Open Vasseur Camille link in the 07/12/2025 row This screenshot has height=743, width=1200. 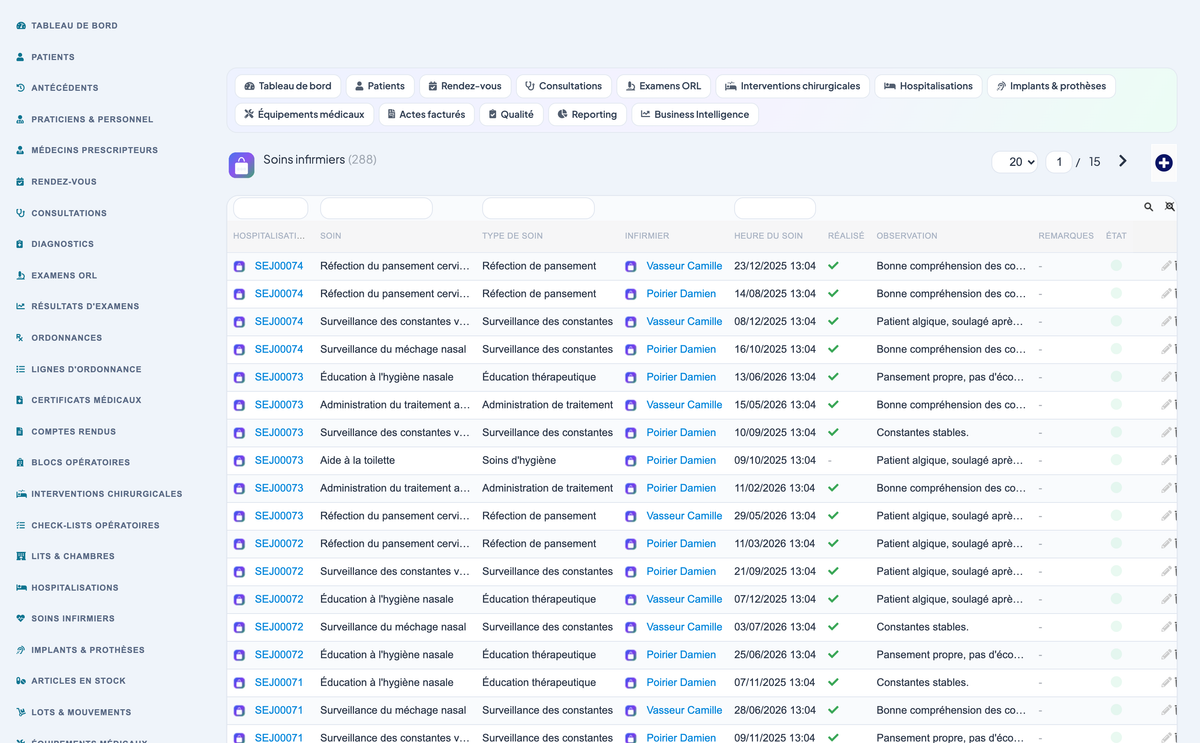click(x=684, y=599)
